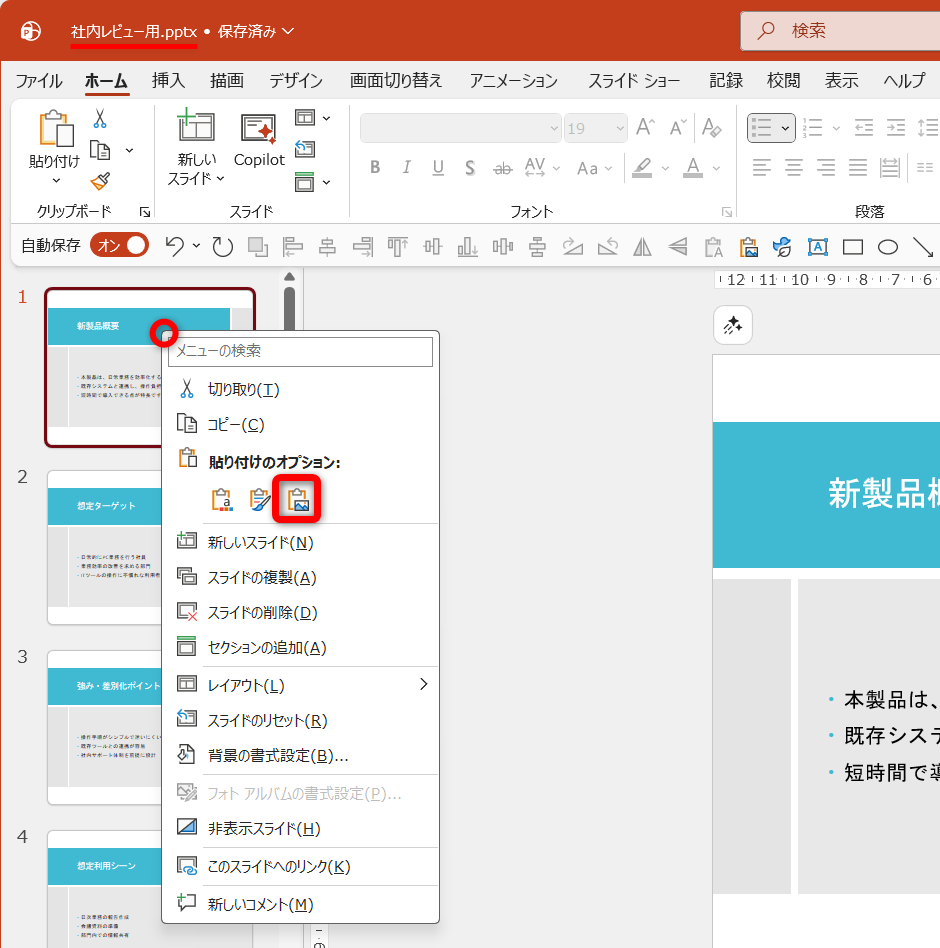Open the クリップボード dialog launcher

[x=144, y=212]
